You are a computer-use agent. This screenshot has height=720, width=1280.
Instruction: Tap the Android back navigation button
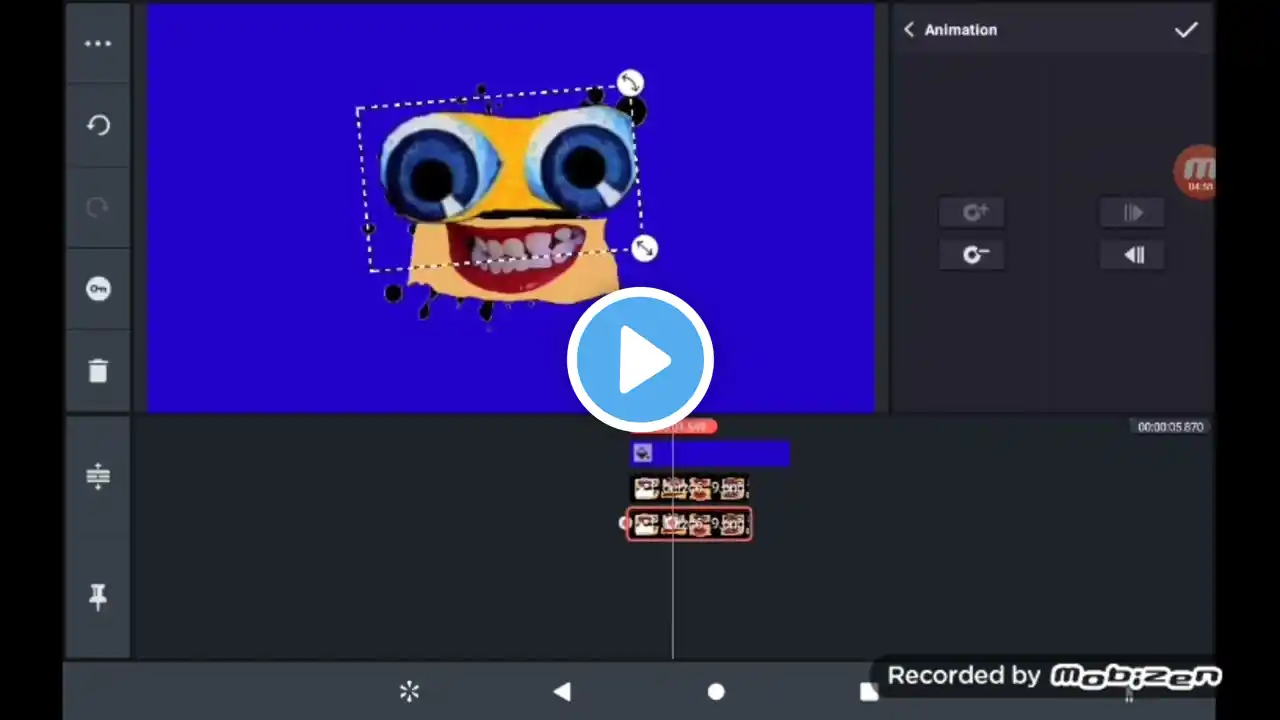[562, 691]
